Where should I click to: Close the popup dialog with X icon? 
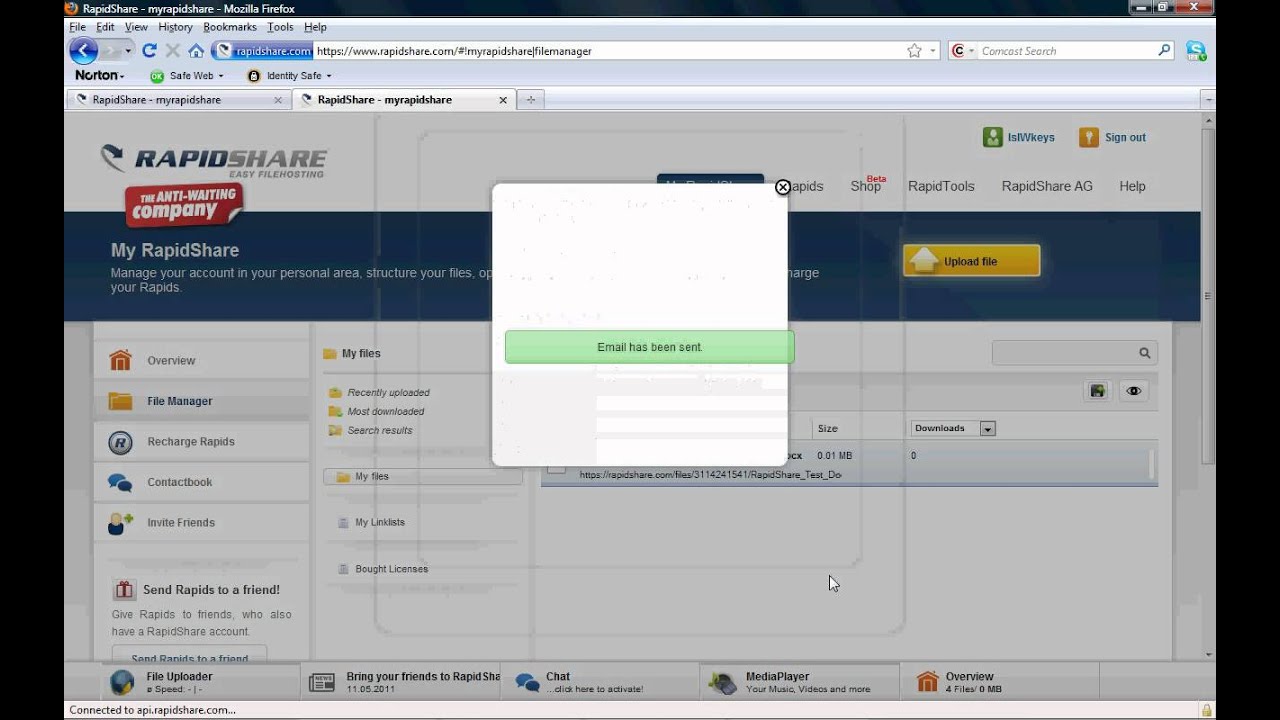(783, 187)
